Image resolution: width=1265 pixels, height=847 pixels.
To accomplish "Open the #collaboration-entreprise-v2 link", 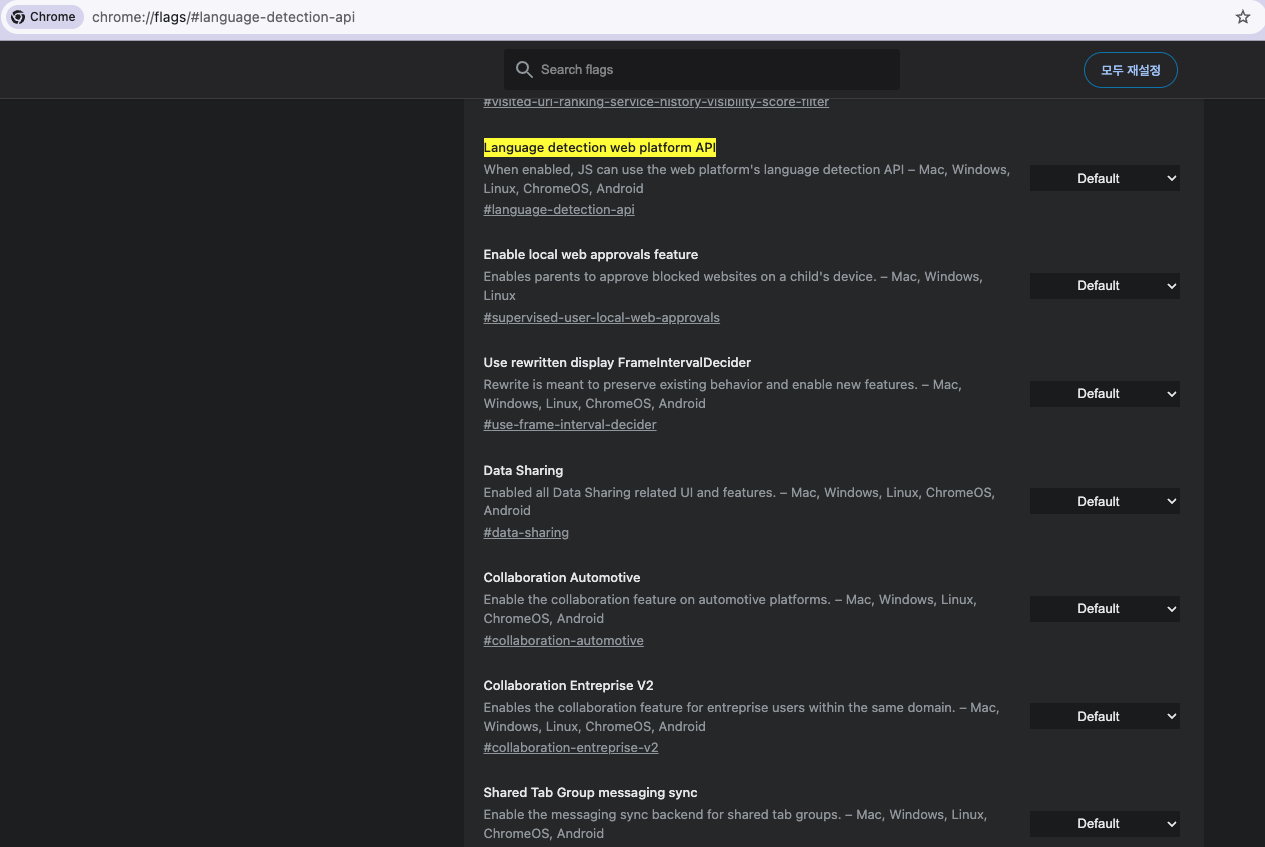I will (x=571, y=748).
